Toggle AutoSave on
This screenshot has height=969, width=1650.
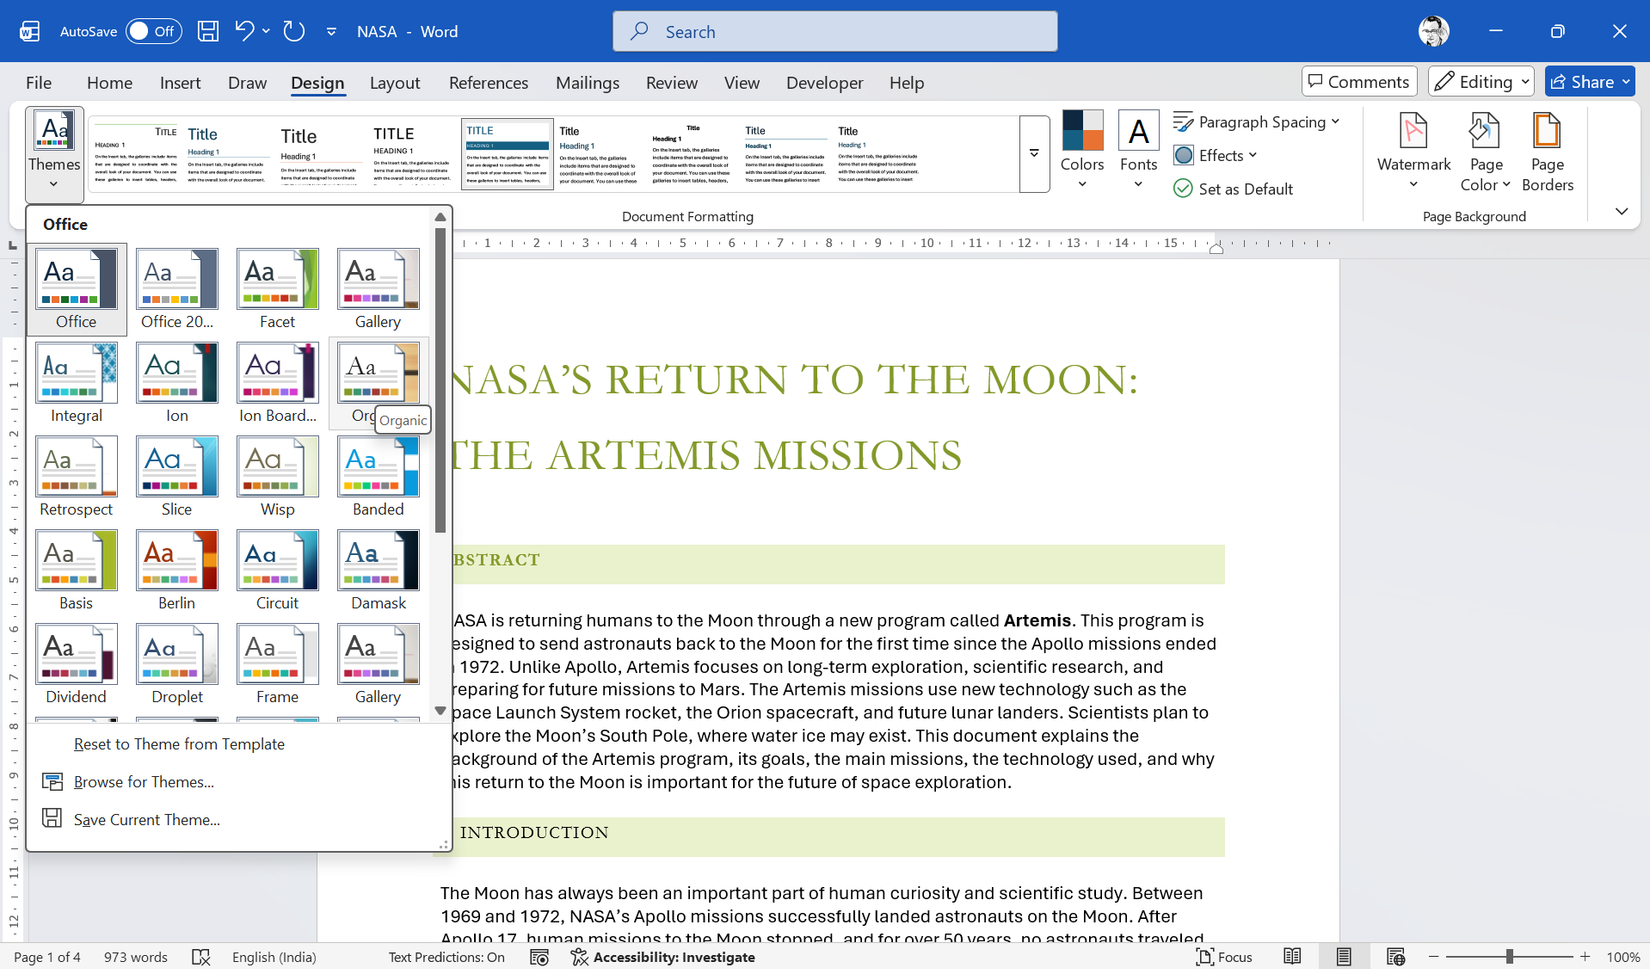pos(152,31)
